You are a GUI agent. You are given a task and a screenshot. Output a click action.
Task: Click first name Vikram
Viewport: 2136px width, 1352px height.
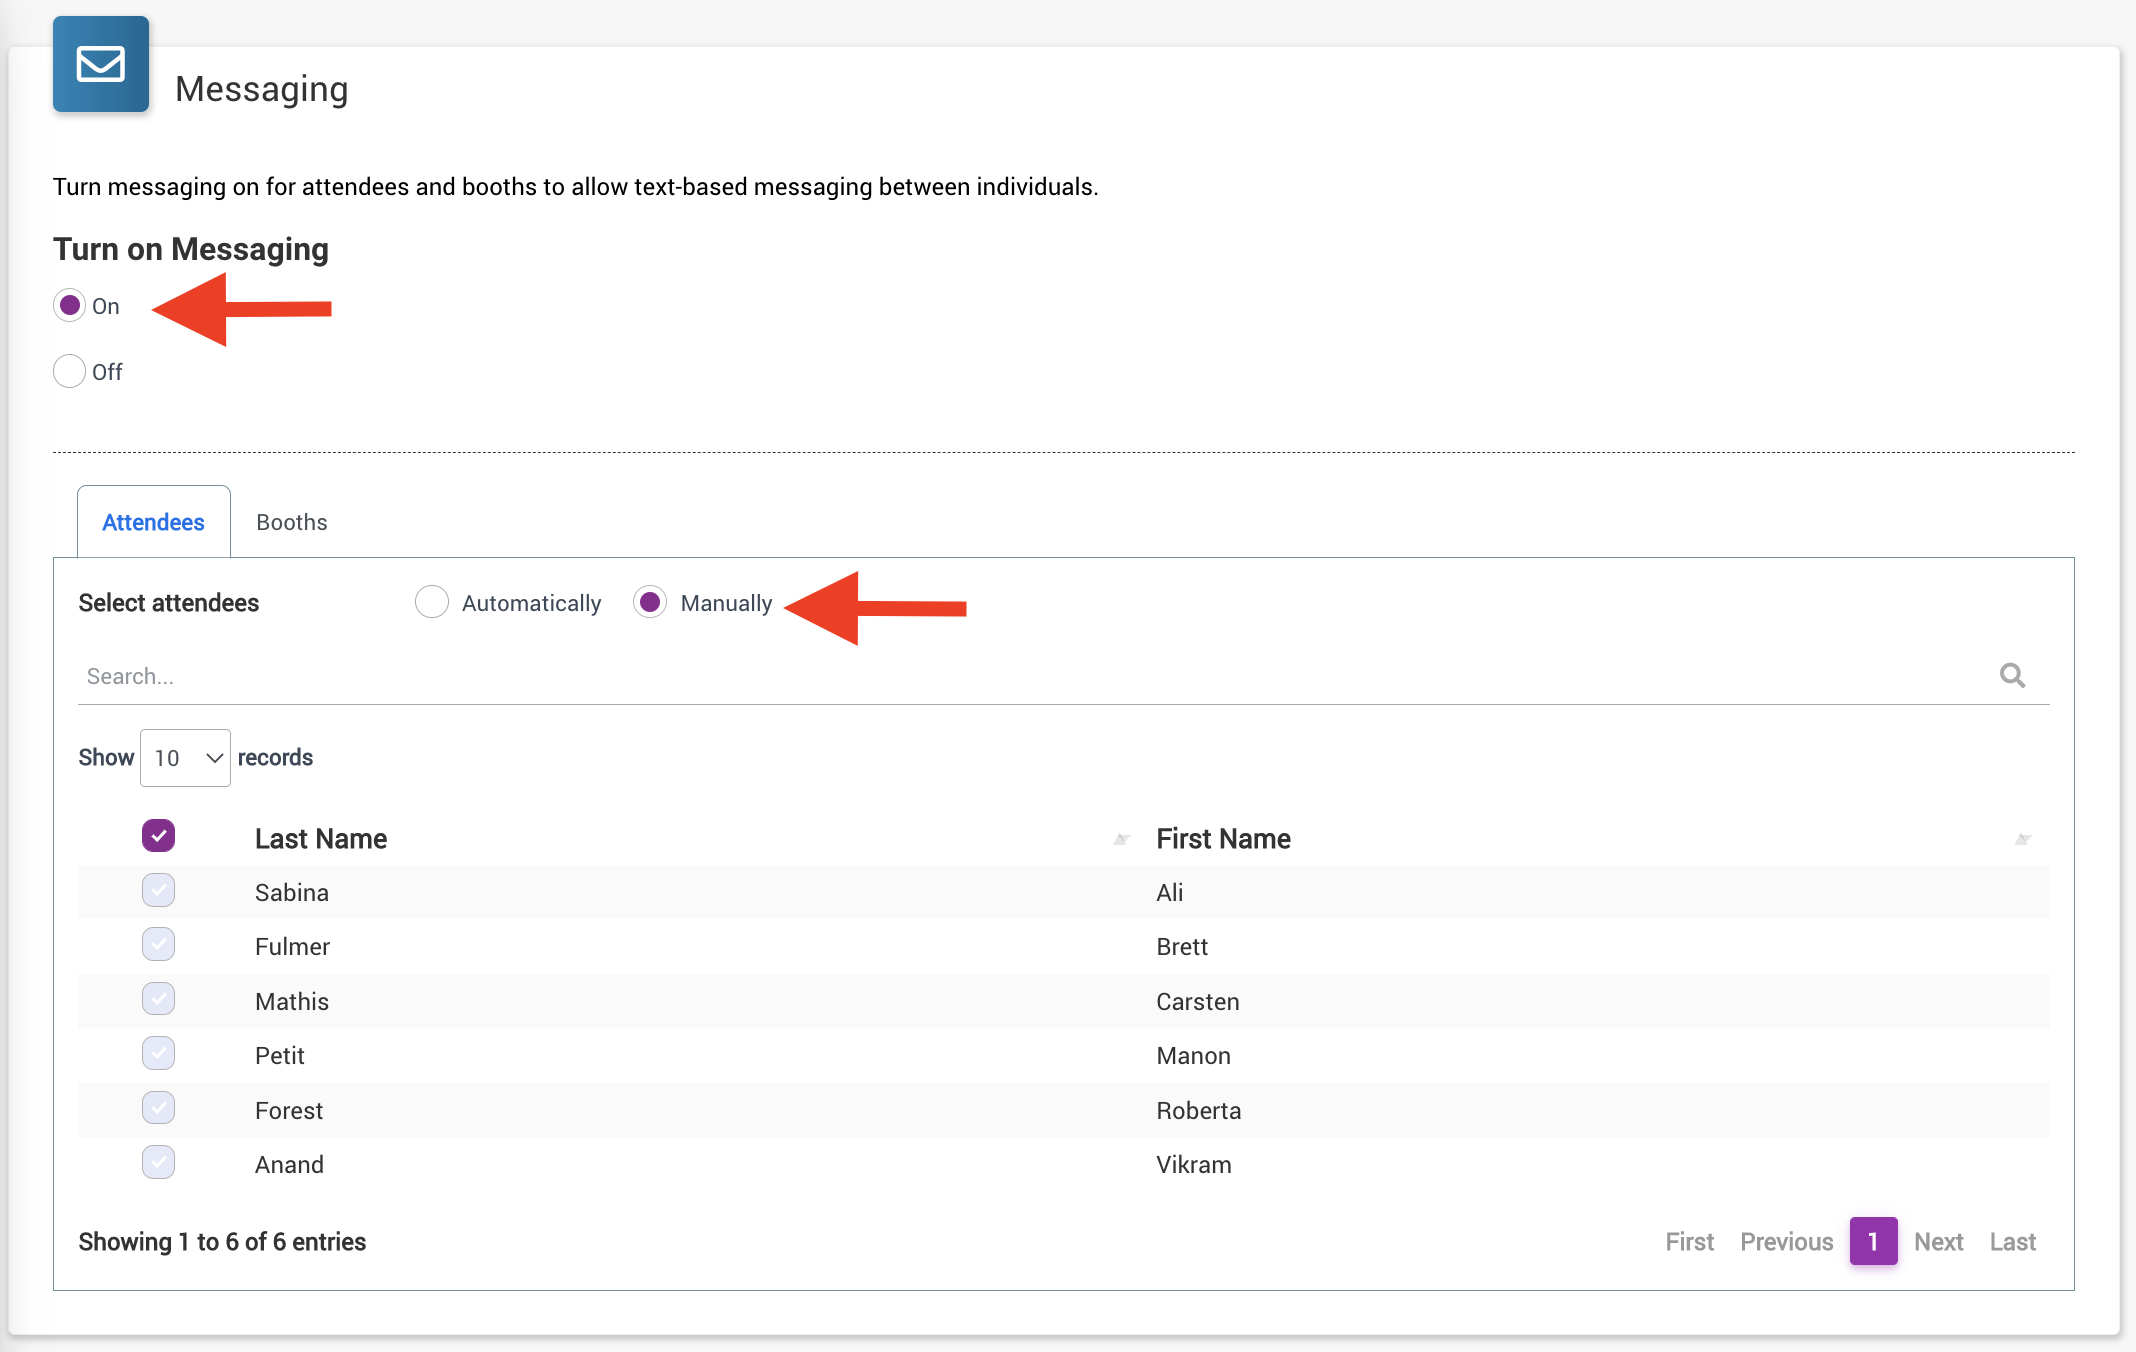[1193, 1164]
